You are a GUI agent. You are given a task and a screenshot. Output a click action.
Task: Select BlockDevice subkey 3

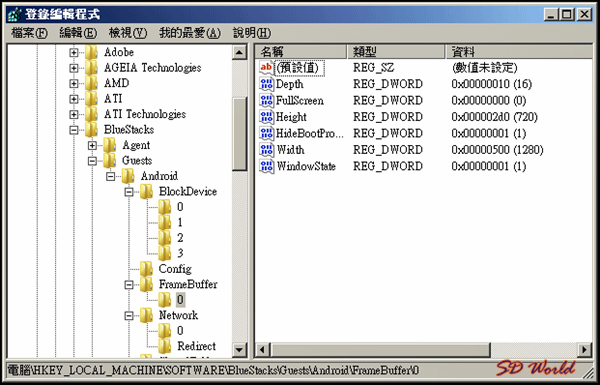coord(180,253)
